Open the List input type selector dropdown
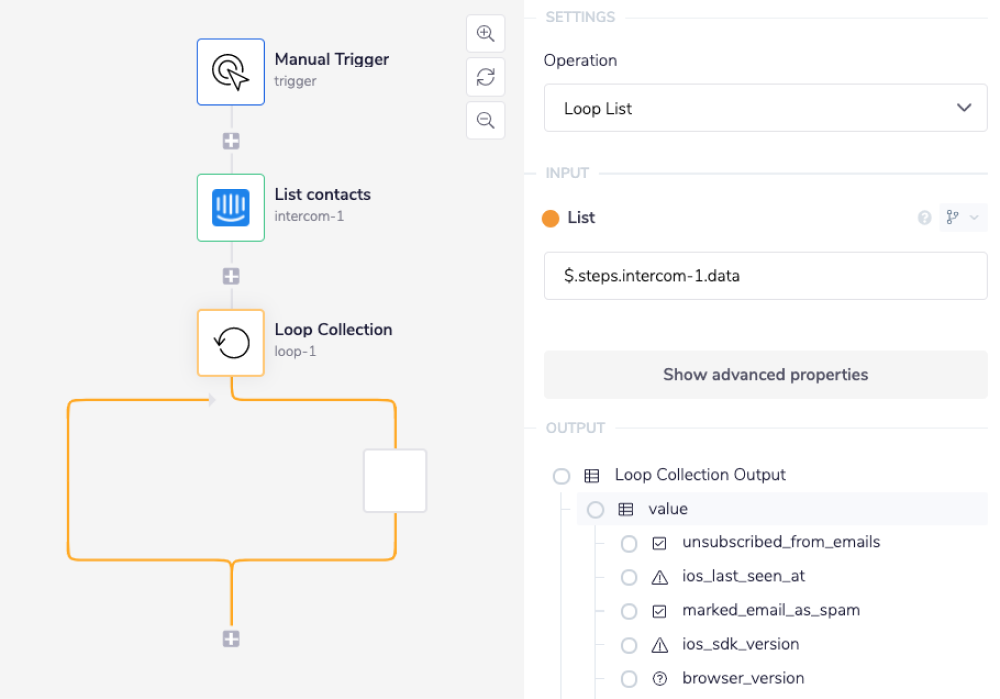This screenshot has width=1000, height=699. pyautogui.click(x=962, y=218)
